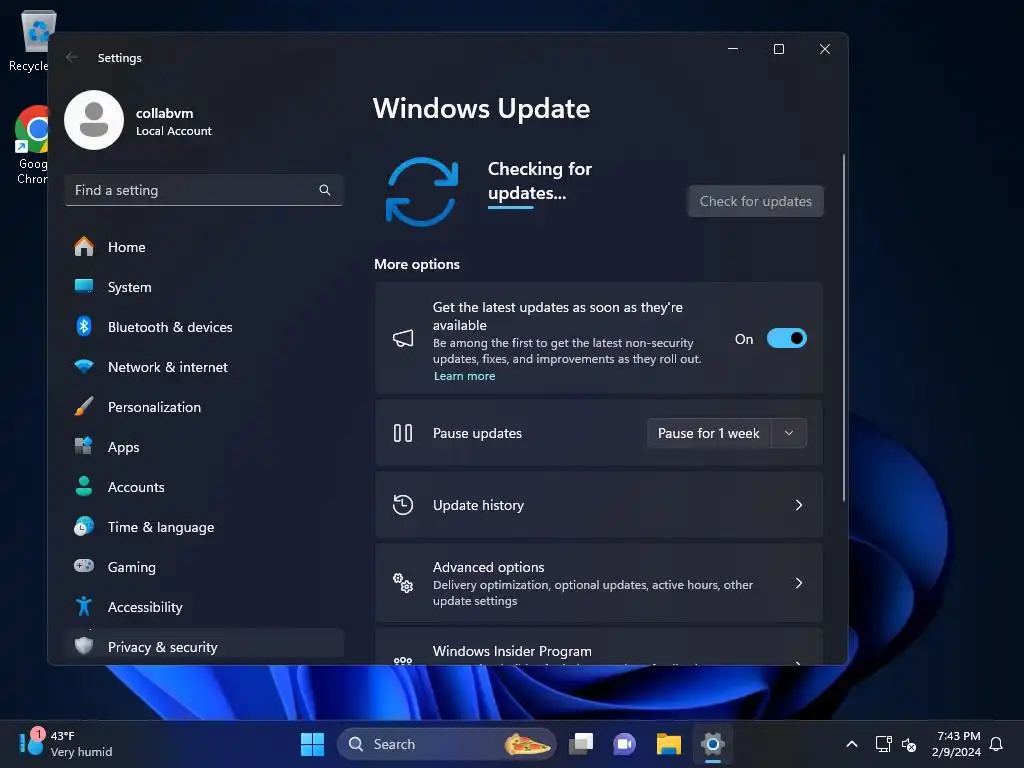Click the Accessibility figure icon
The height and width of the screenshot is (768, 1024).
click(84, 607)
